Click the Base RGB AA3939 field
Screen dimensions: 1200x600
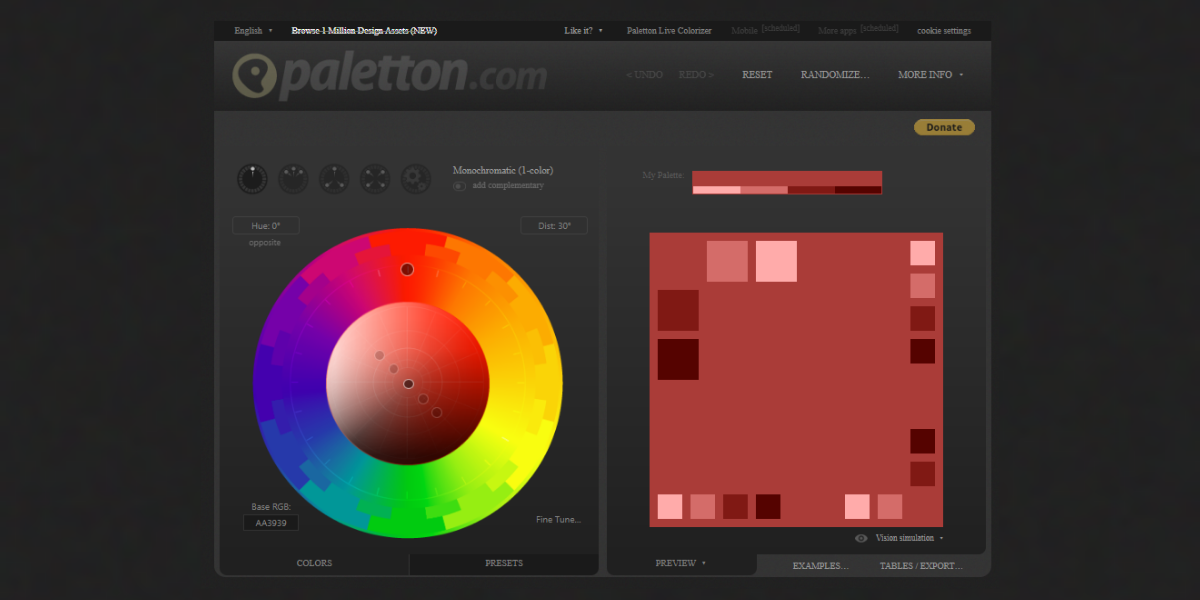[x=271, y=523]
